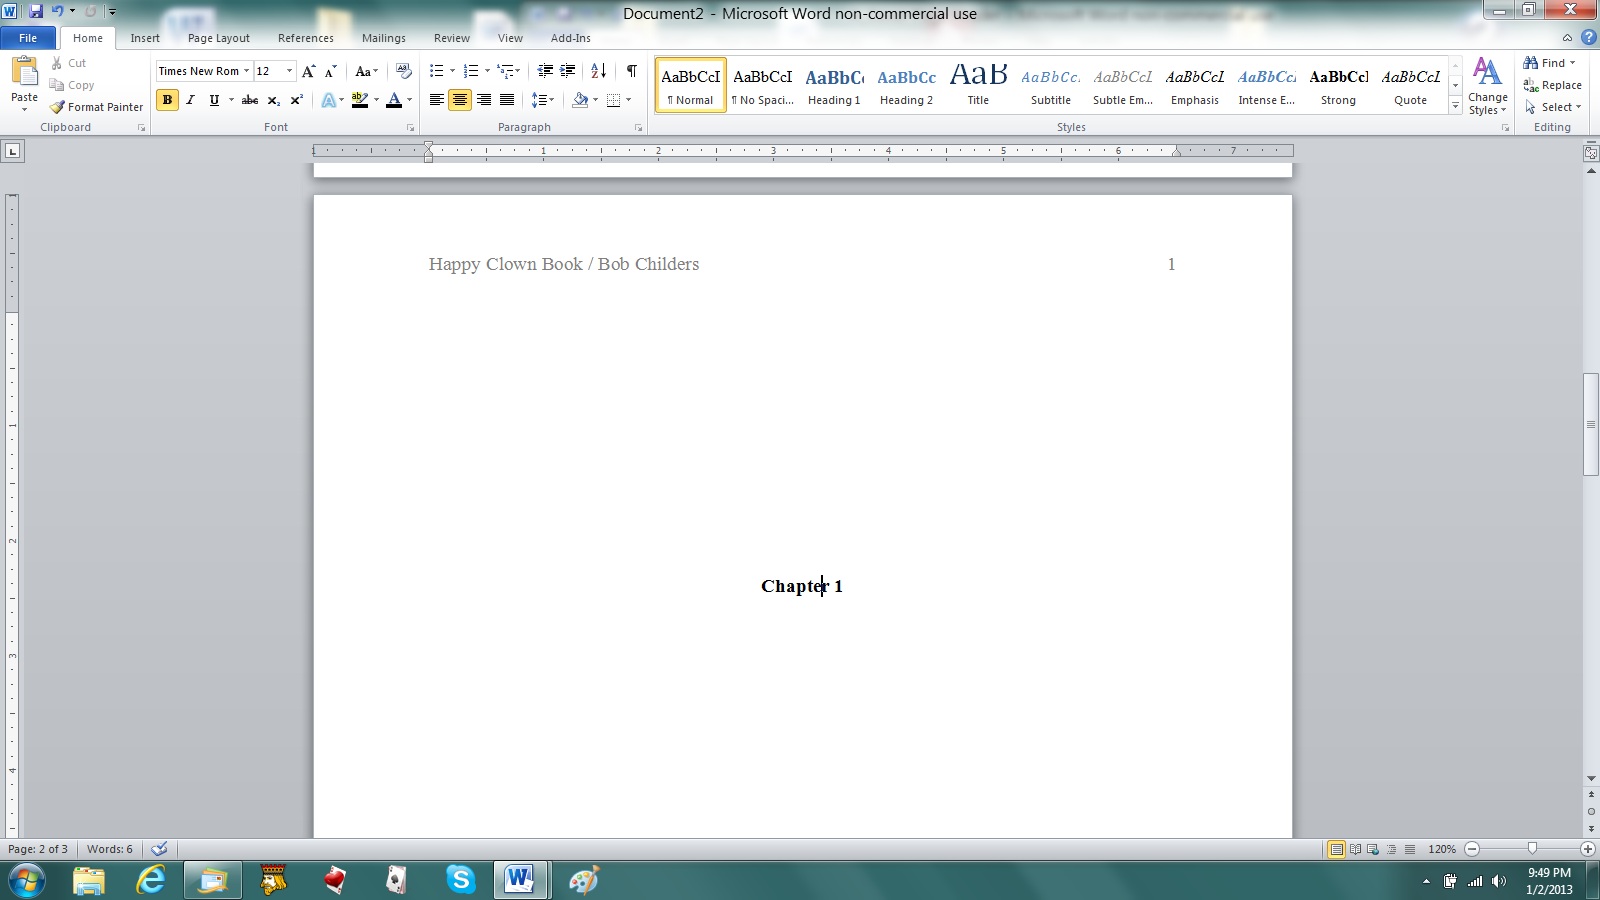Apply subscript formatting
The width and height of the screenshot is (1600, 900).
[272, 100]
